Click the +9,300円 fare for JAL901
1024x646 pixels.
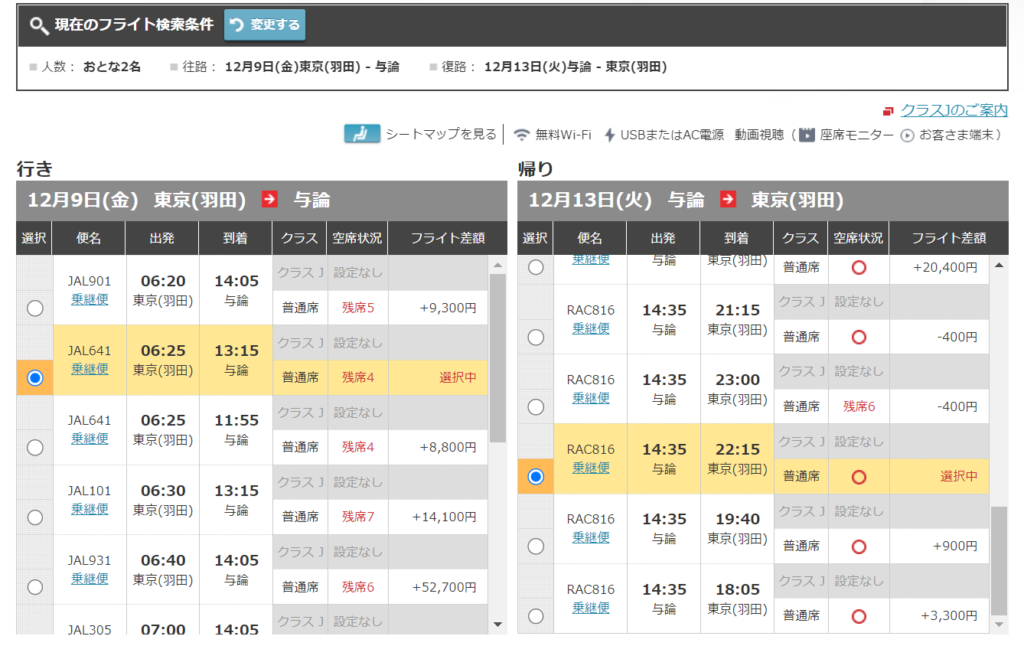[x=447, y=308]
